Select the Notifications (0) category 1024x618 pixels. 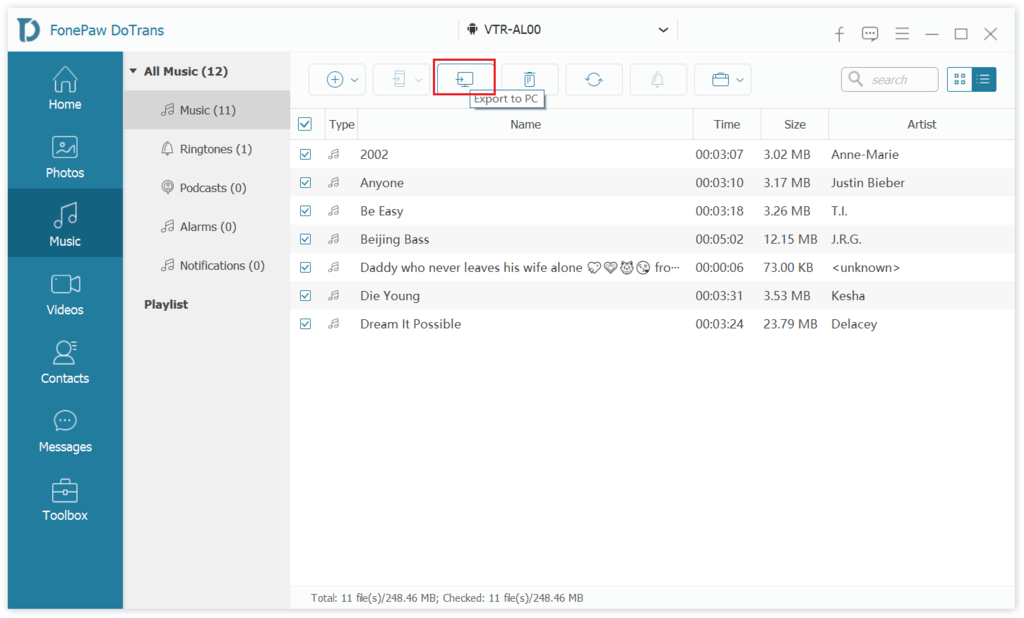pyautogui.click(x=207, y=265)
